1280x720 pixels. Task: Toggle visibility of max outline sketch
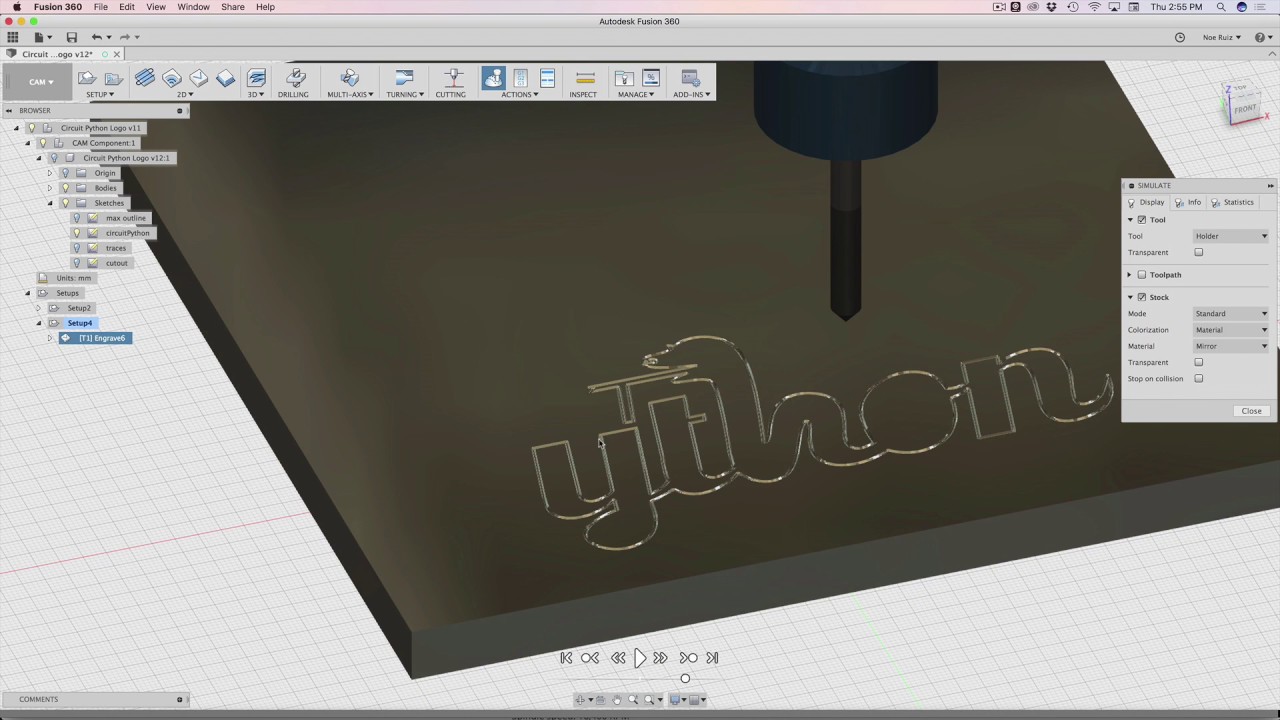(77, 218)
